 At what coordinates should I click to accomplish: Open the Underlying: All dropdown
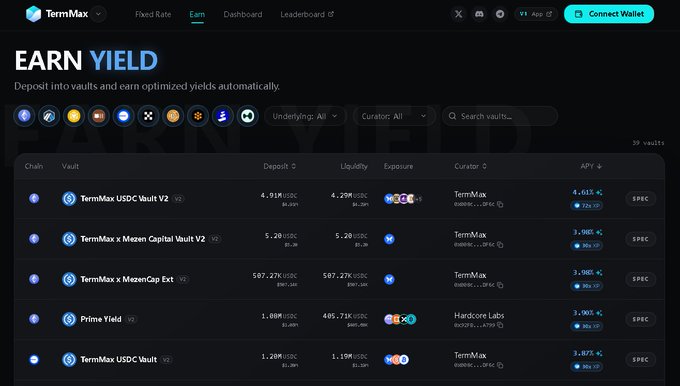[x=305, y=116]
